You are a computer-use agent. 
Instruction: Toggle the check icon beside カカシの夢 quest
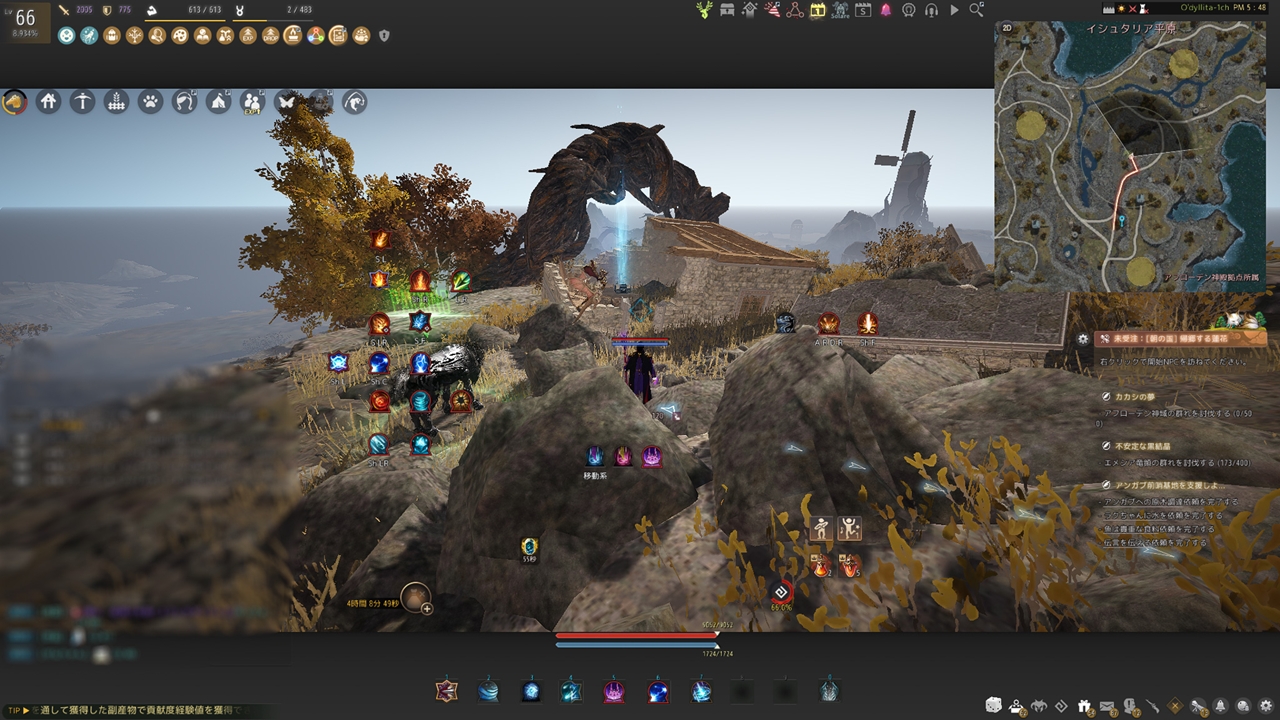point(1106,396)
